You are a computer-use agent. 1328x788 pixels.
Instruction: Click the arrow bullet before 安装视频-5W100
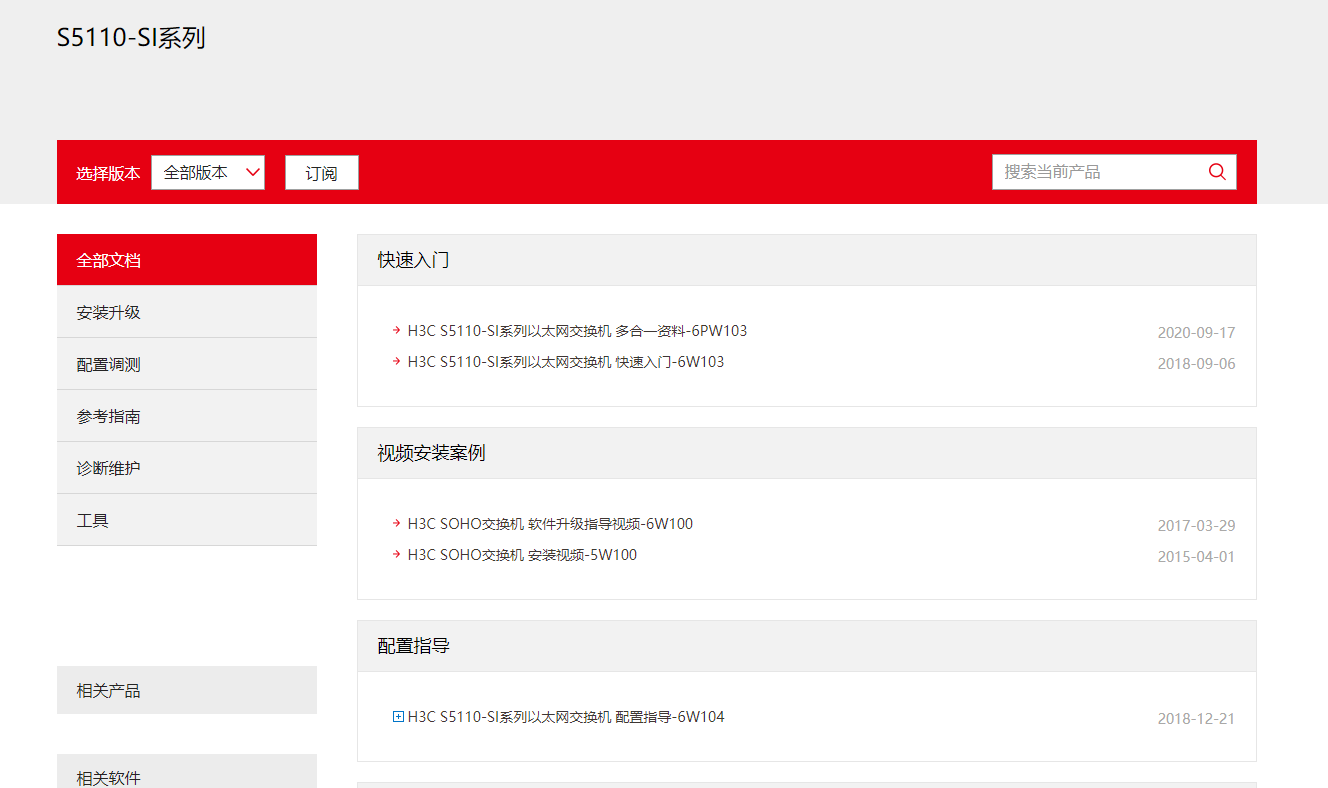[397, 554]
